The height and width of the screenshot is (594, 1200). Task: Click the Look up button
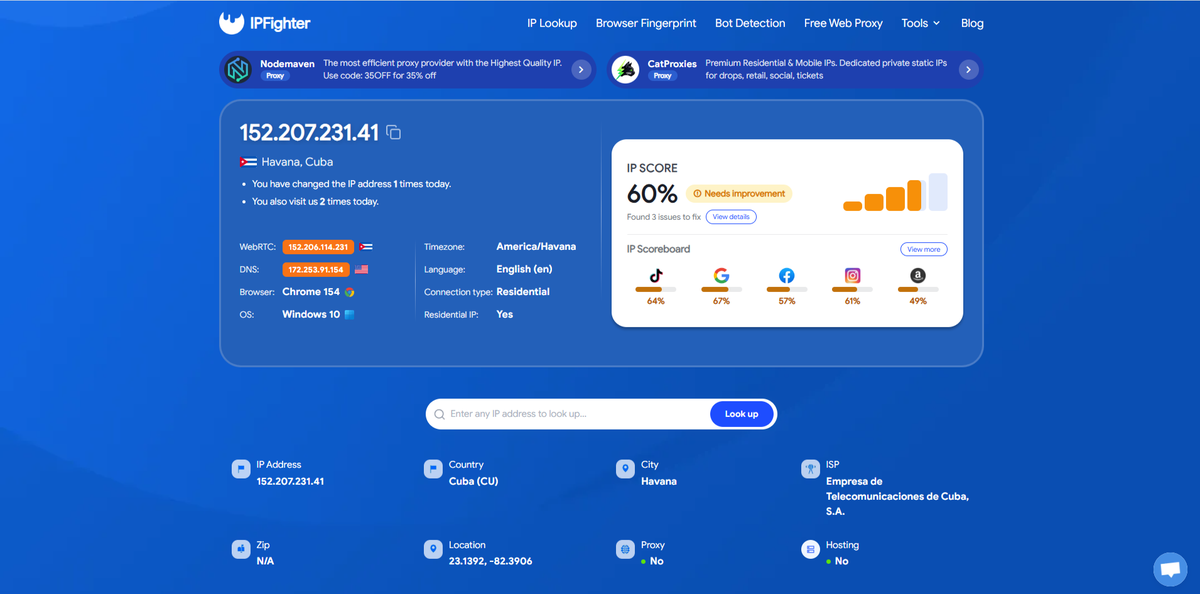(742, 414)
